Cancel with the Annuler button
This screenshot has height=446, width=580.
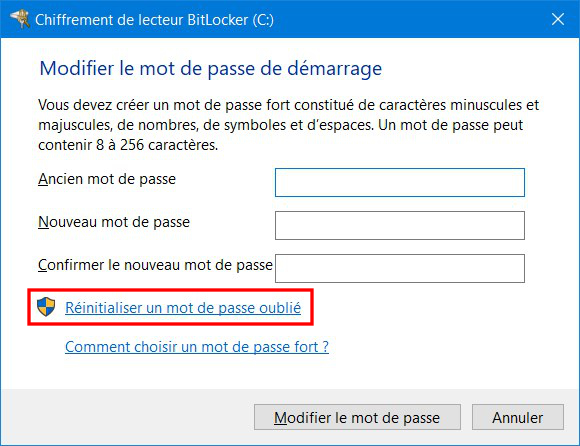(518, 417)
